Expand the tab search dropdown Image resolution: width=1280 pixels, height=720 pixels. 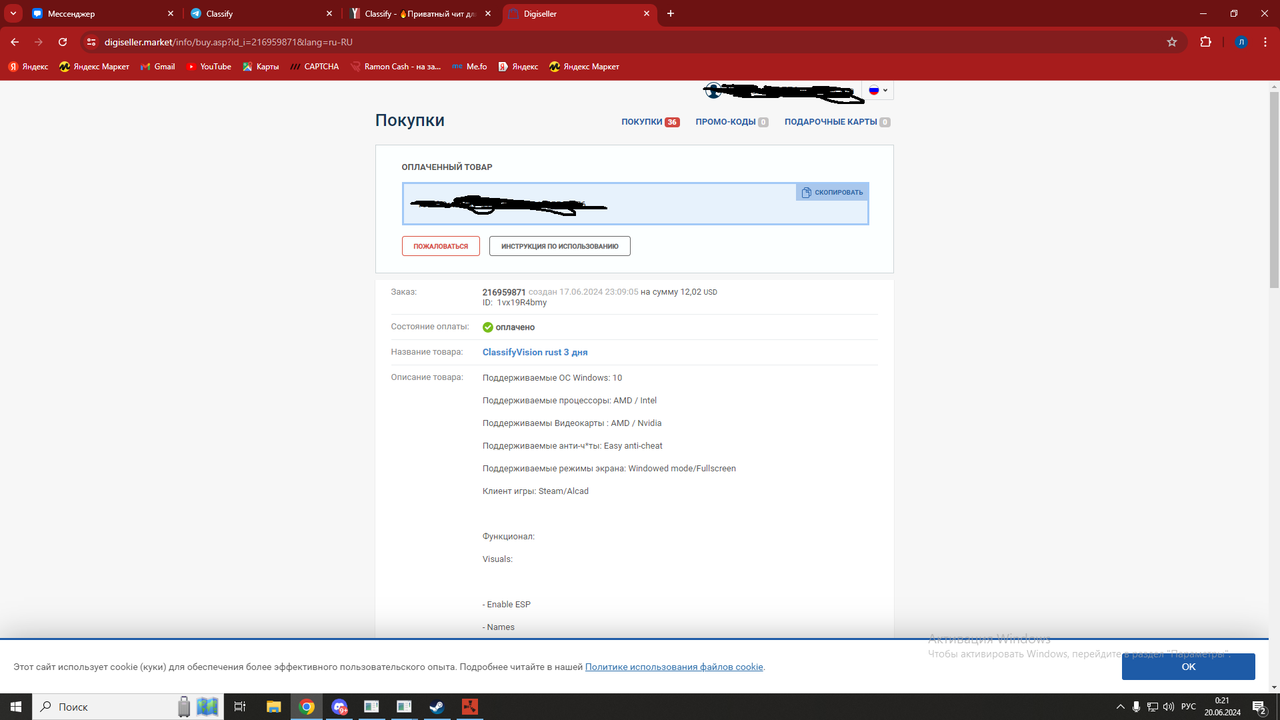click(13, 14)
